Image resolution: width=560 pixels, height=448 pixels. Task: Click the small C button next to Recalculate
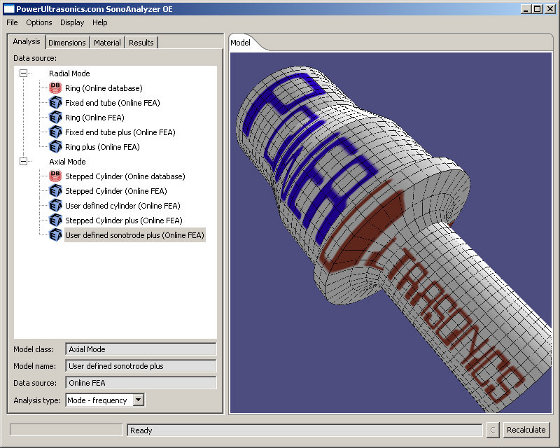tap(492, 429)
